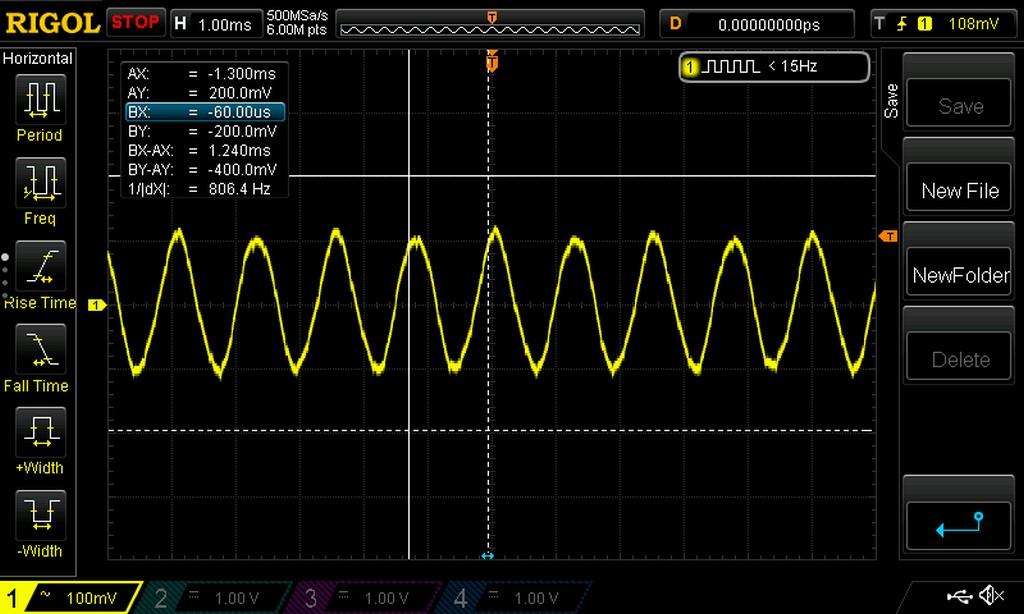The width and height of the screenshot is (1024, 614).
Task: Click the AX cursor value -1.300ms
Action: [x=242, y=74]
